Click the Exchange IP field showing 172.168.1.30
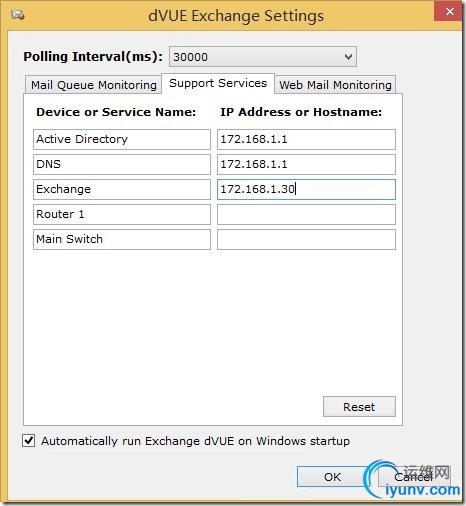This screenshot has width=466, height=506. point(306,189)
